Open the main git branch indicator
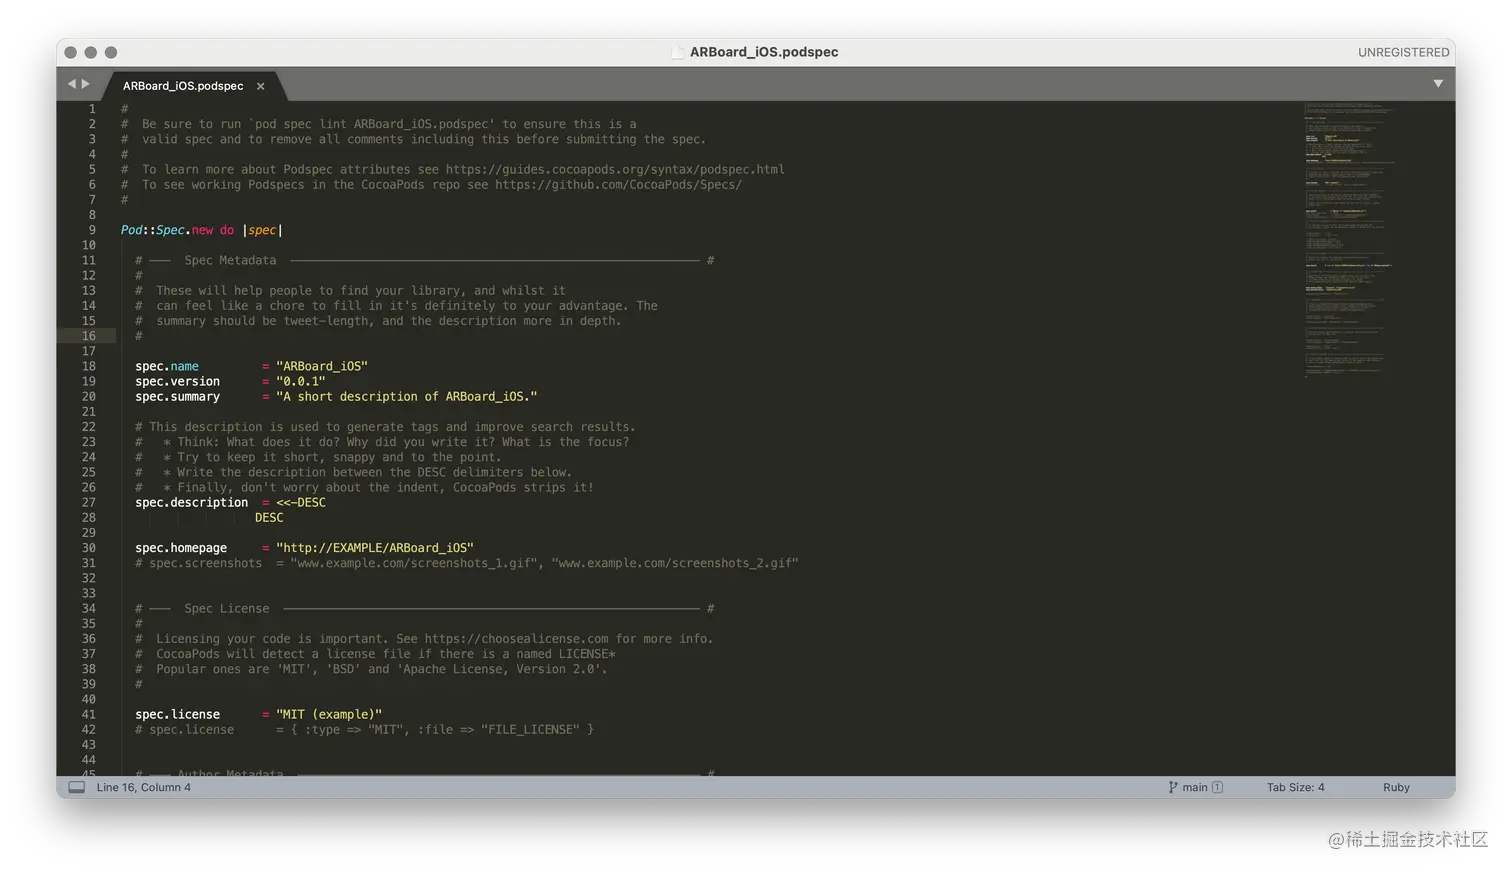This screenshot has height=873, width=1512. pos(1195,788)
